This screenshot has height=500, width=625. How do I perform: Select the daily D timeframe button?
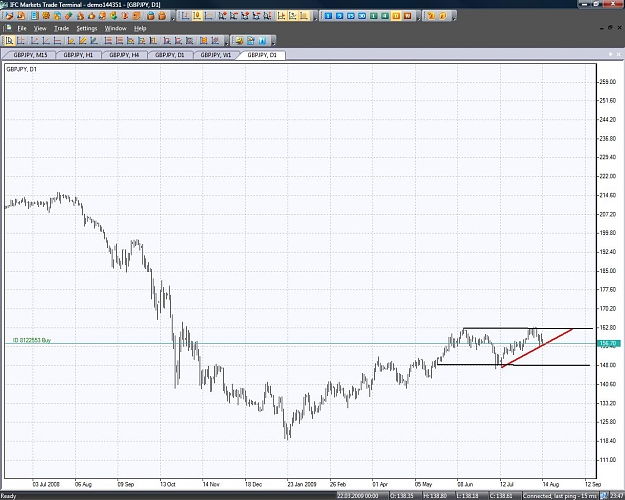pyautogui.click(x=396, y=16)
